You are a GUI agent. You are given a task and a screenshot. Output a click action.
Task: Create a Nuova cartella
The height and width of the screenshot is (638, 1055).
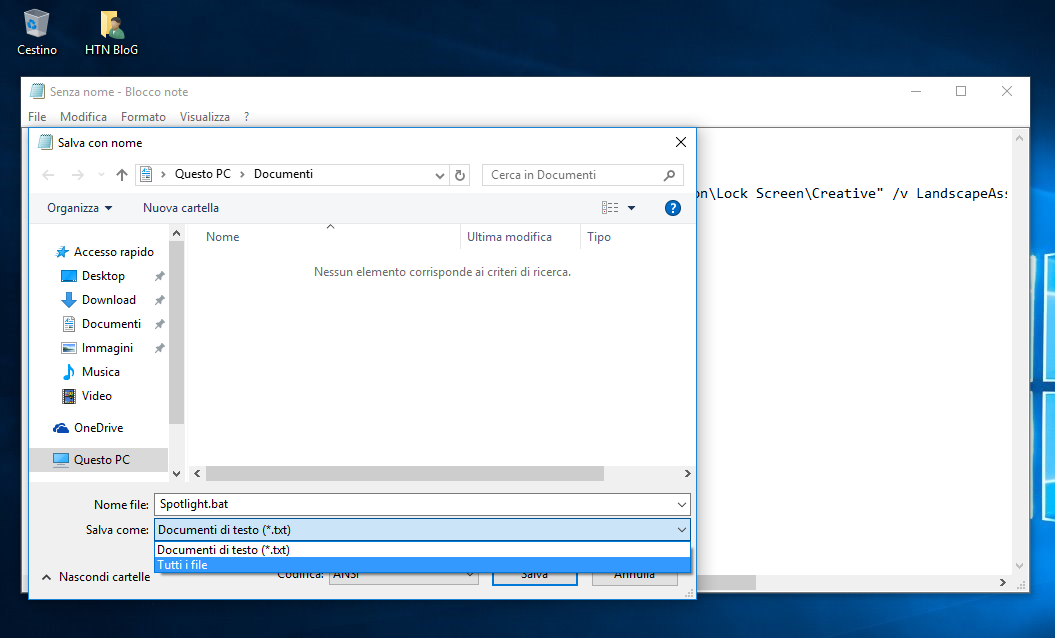click(181, 208)
